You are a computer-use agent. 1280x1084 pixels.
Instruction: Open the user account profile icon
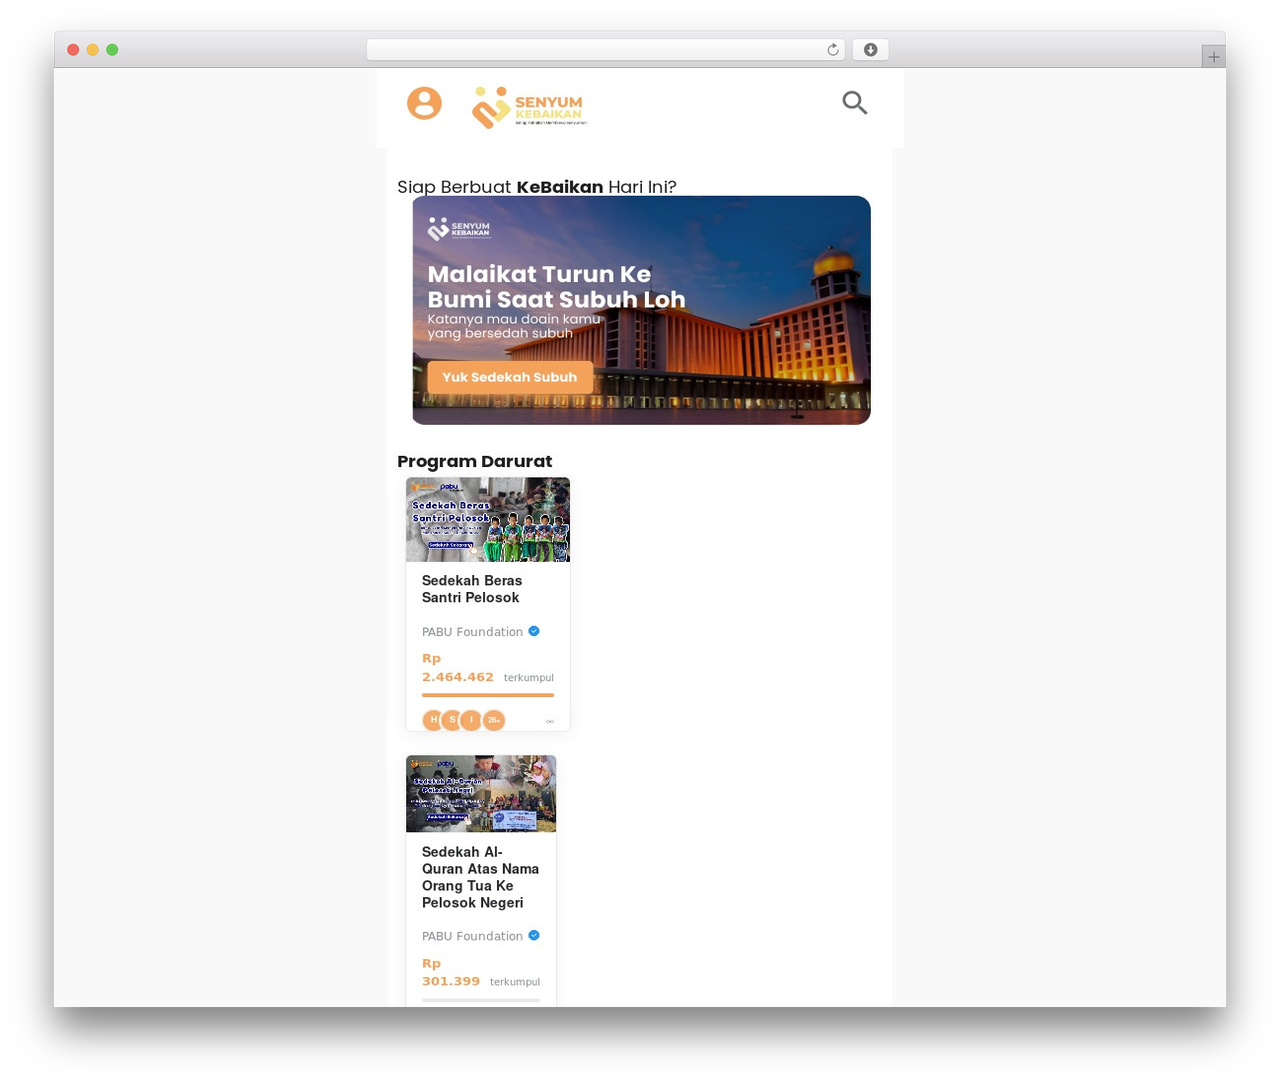tap(424, 103)
